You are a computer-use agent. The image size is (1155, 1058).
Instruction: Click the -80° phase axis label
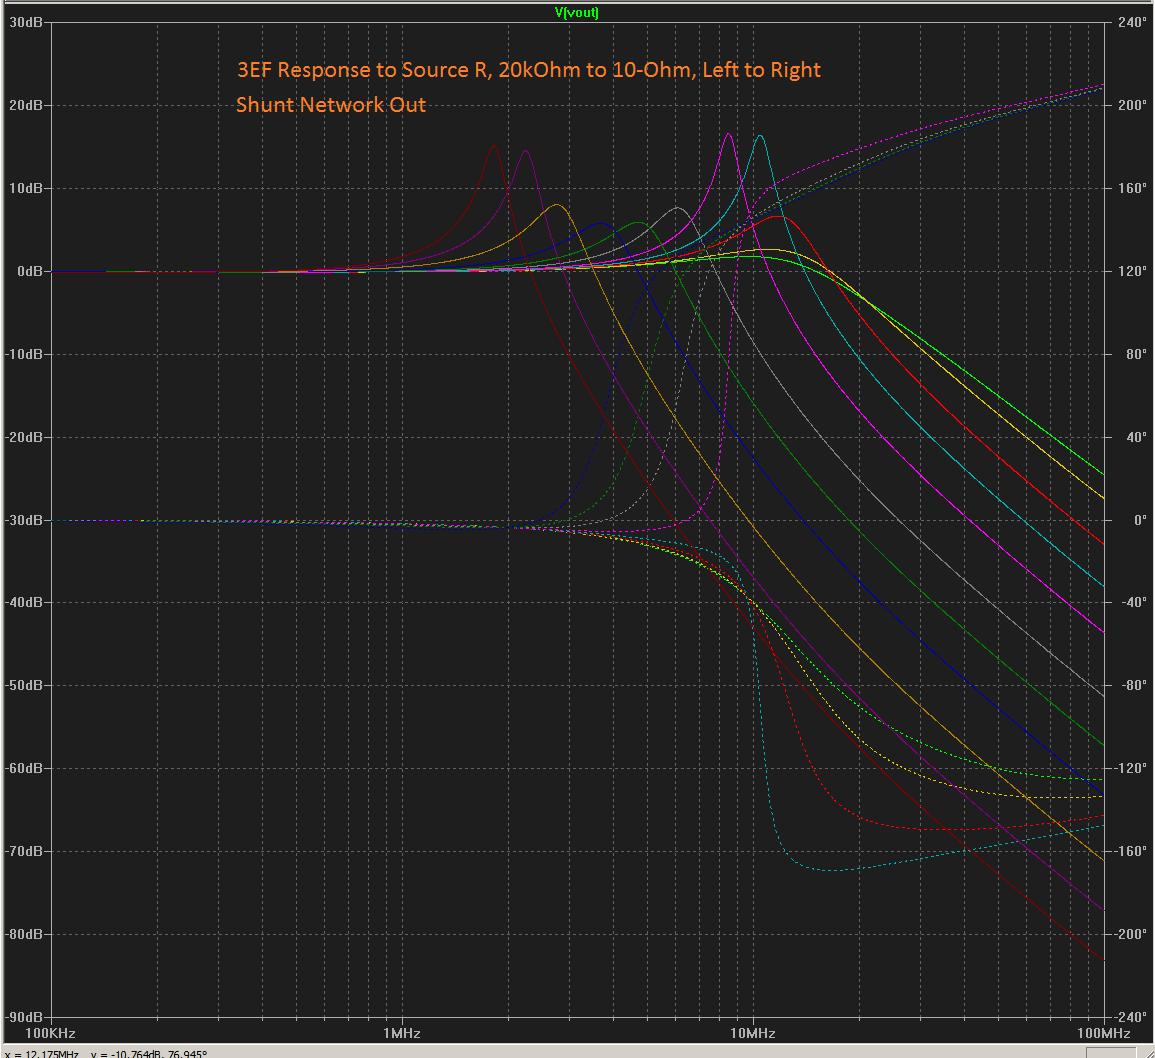1134,686
